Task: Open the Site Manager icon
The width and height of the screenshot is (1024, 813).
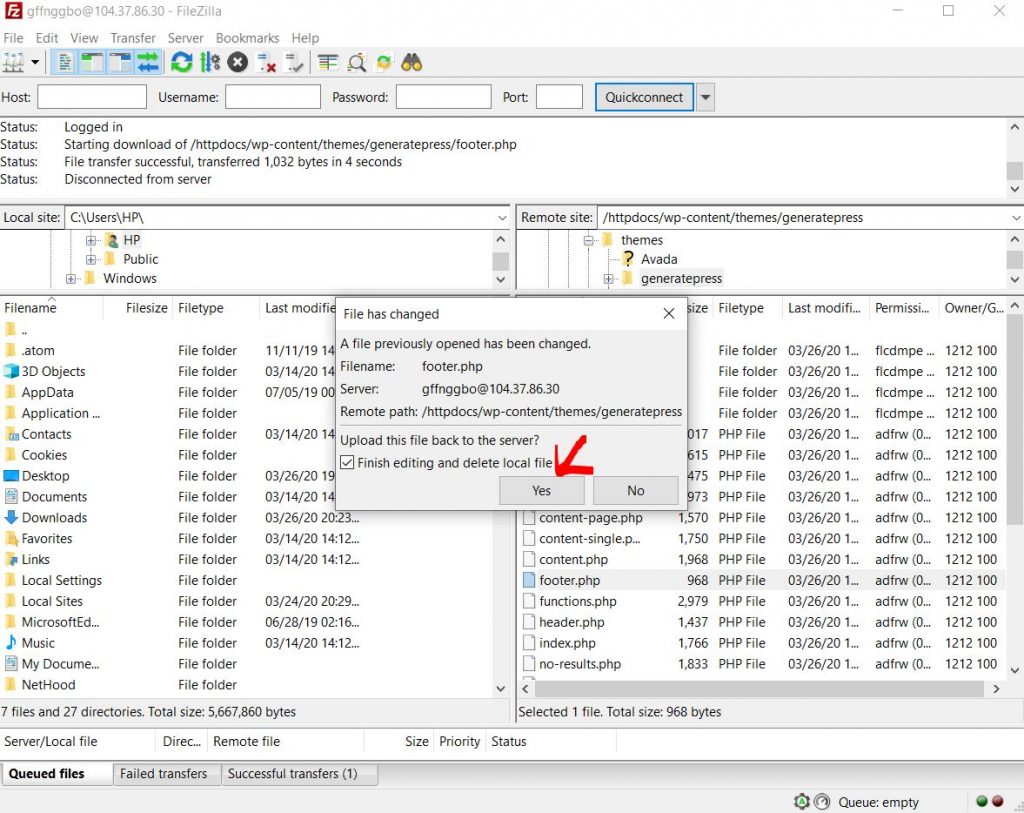Action: pos(13,63)
